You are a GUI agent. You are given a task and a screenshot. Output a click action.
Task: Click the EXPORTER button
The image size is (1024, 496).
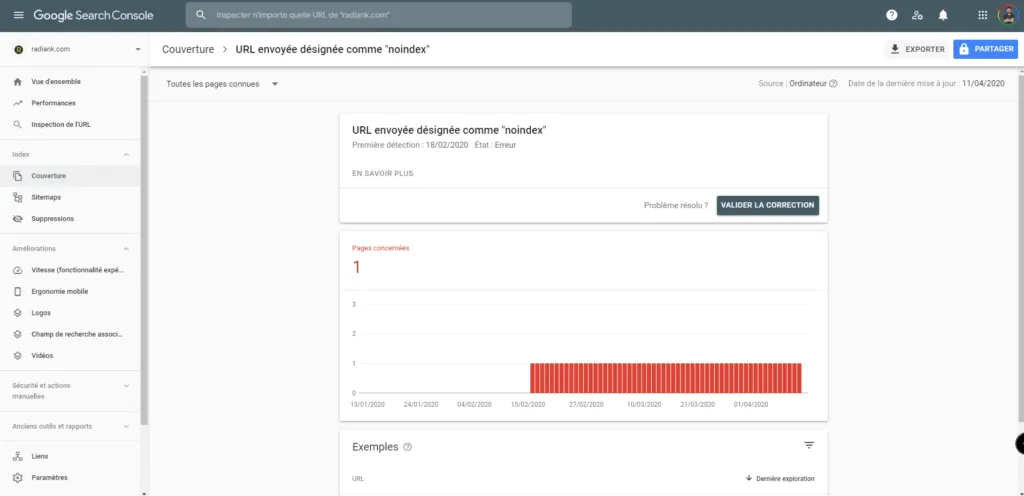[917, 49]
